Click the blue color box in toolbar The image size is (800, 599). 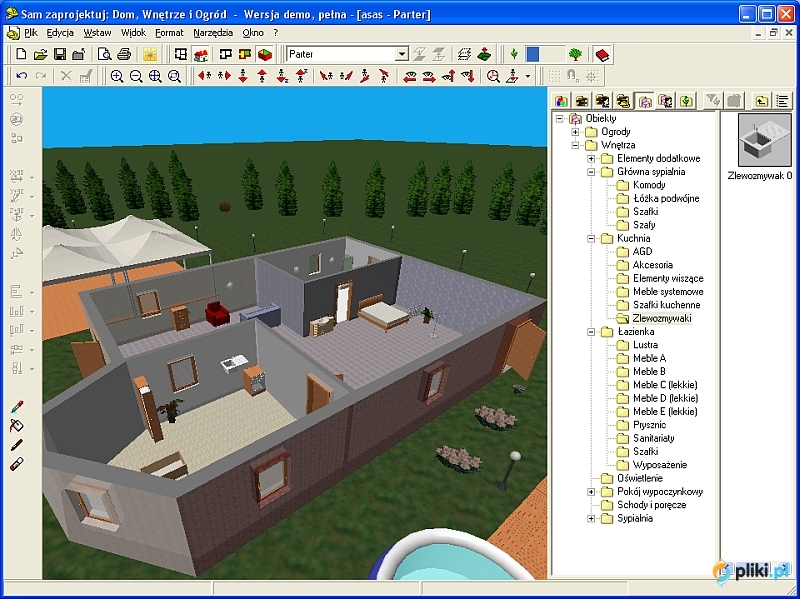click(533, 54)
